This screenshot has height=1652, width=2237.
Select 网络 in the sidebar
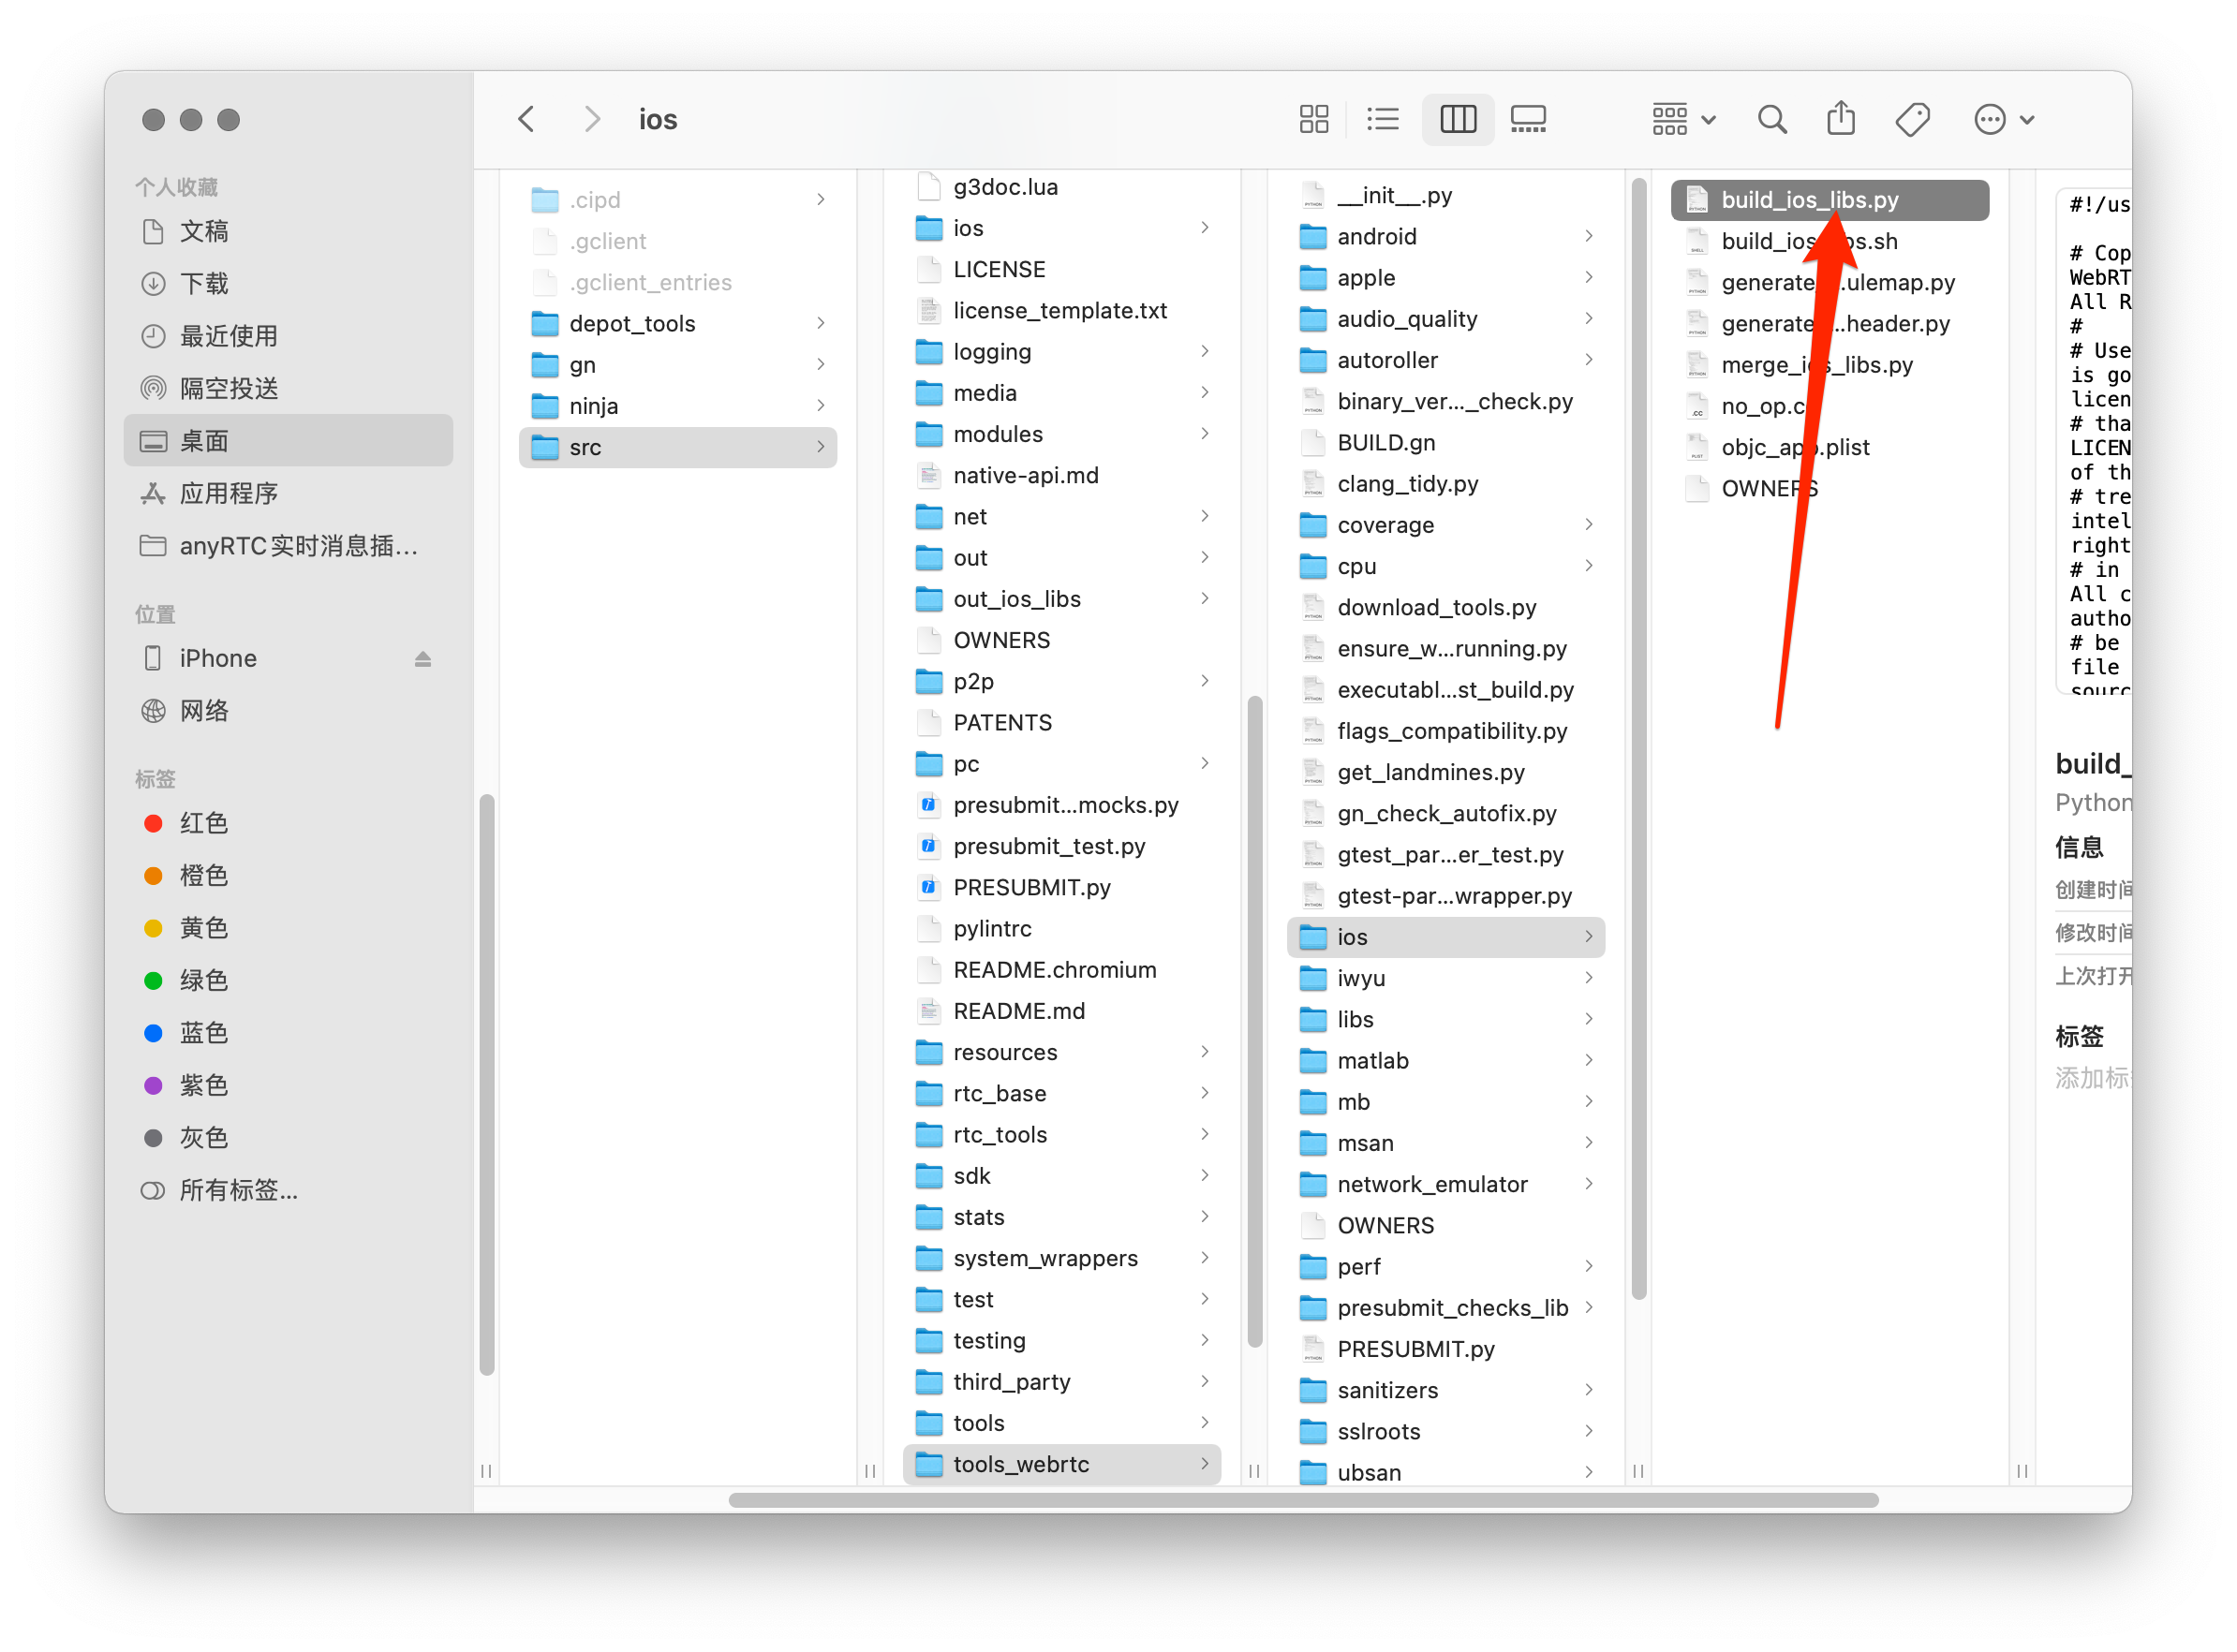[288, 710]
